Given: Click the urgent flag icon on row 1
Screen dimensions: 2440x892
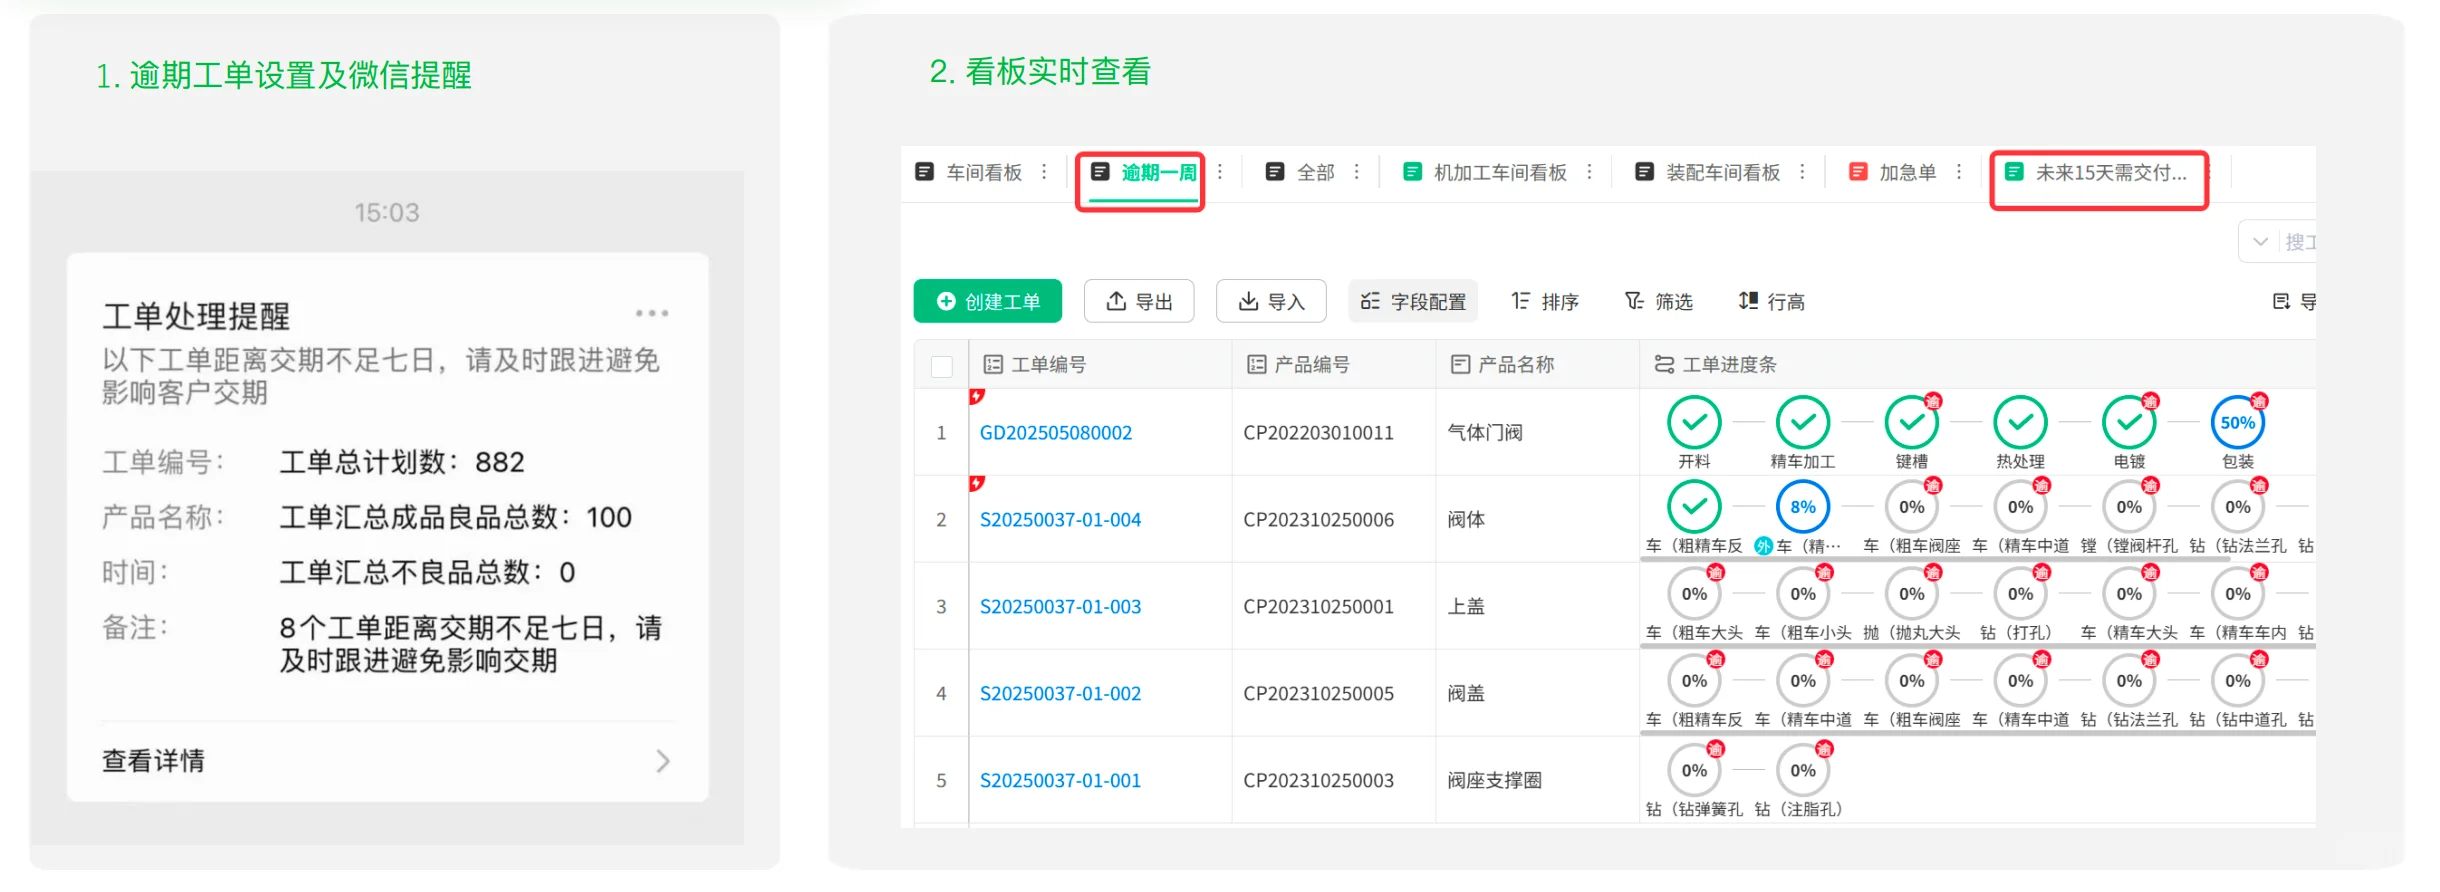Looking at the screenshot, I should (977, 397).
